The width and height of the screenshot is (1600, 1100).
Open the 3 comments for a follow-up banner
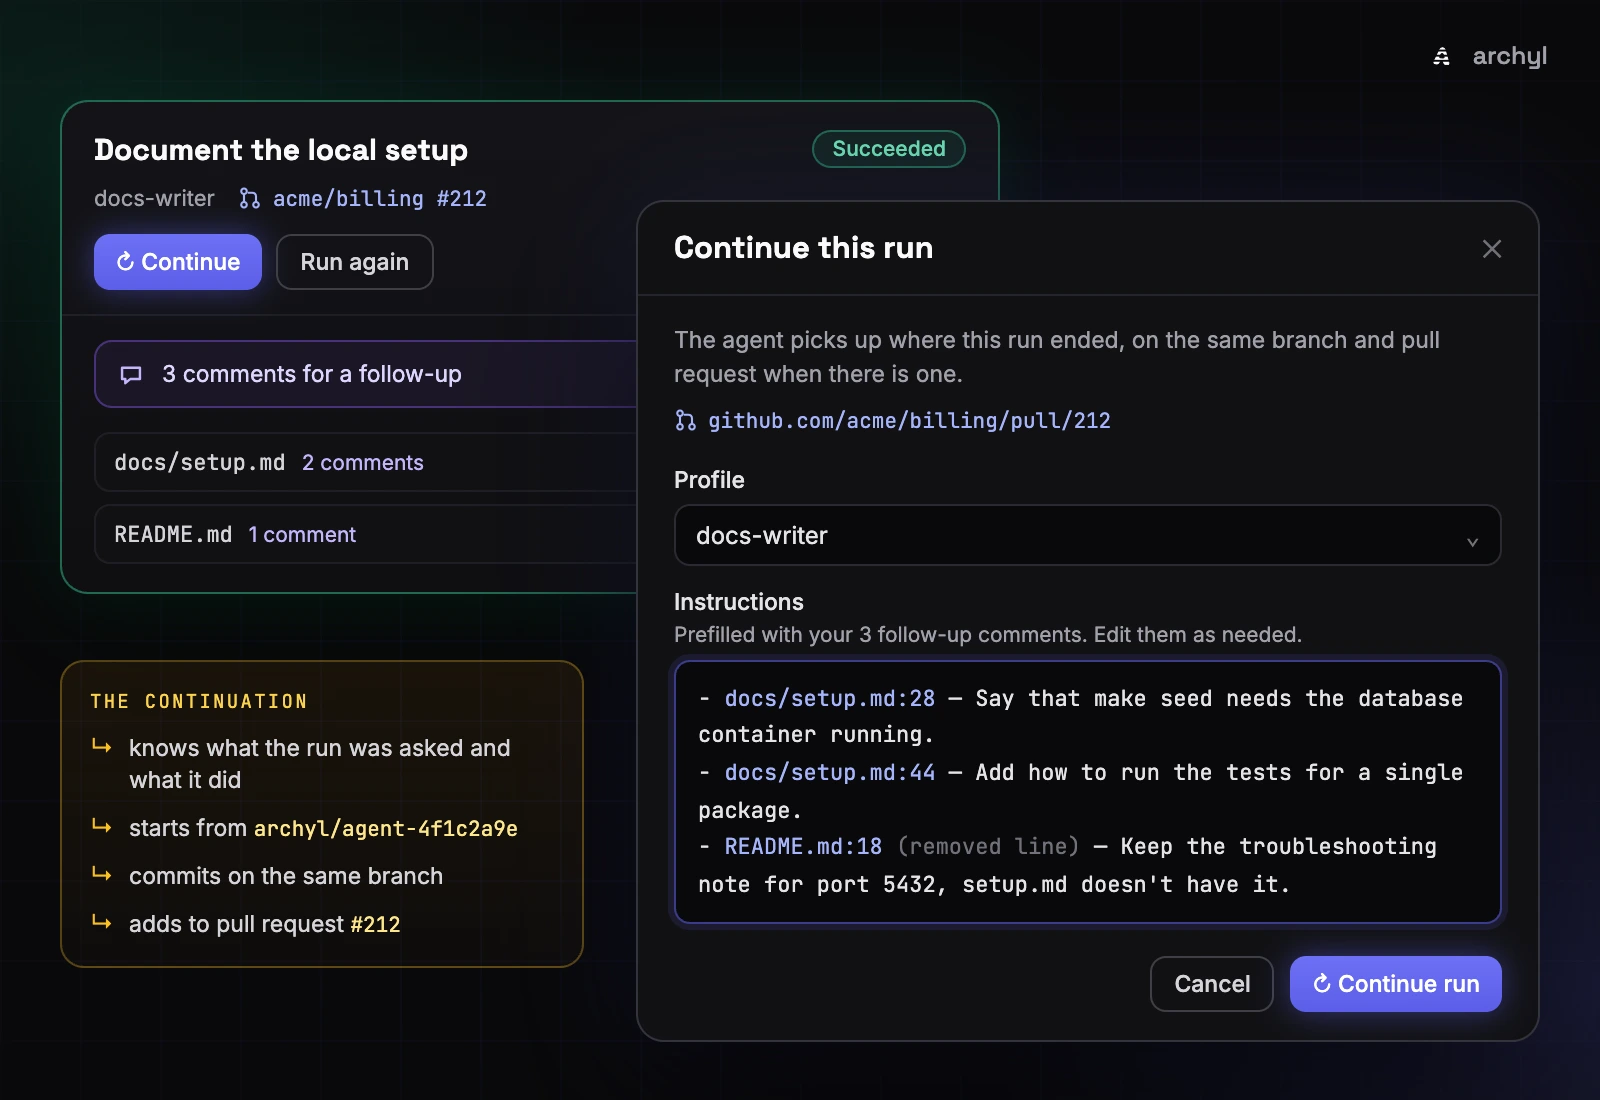pos(366,374)
